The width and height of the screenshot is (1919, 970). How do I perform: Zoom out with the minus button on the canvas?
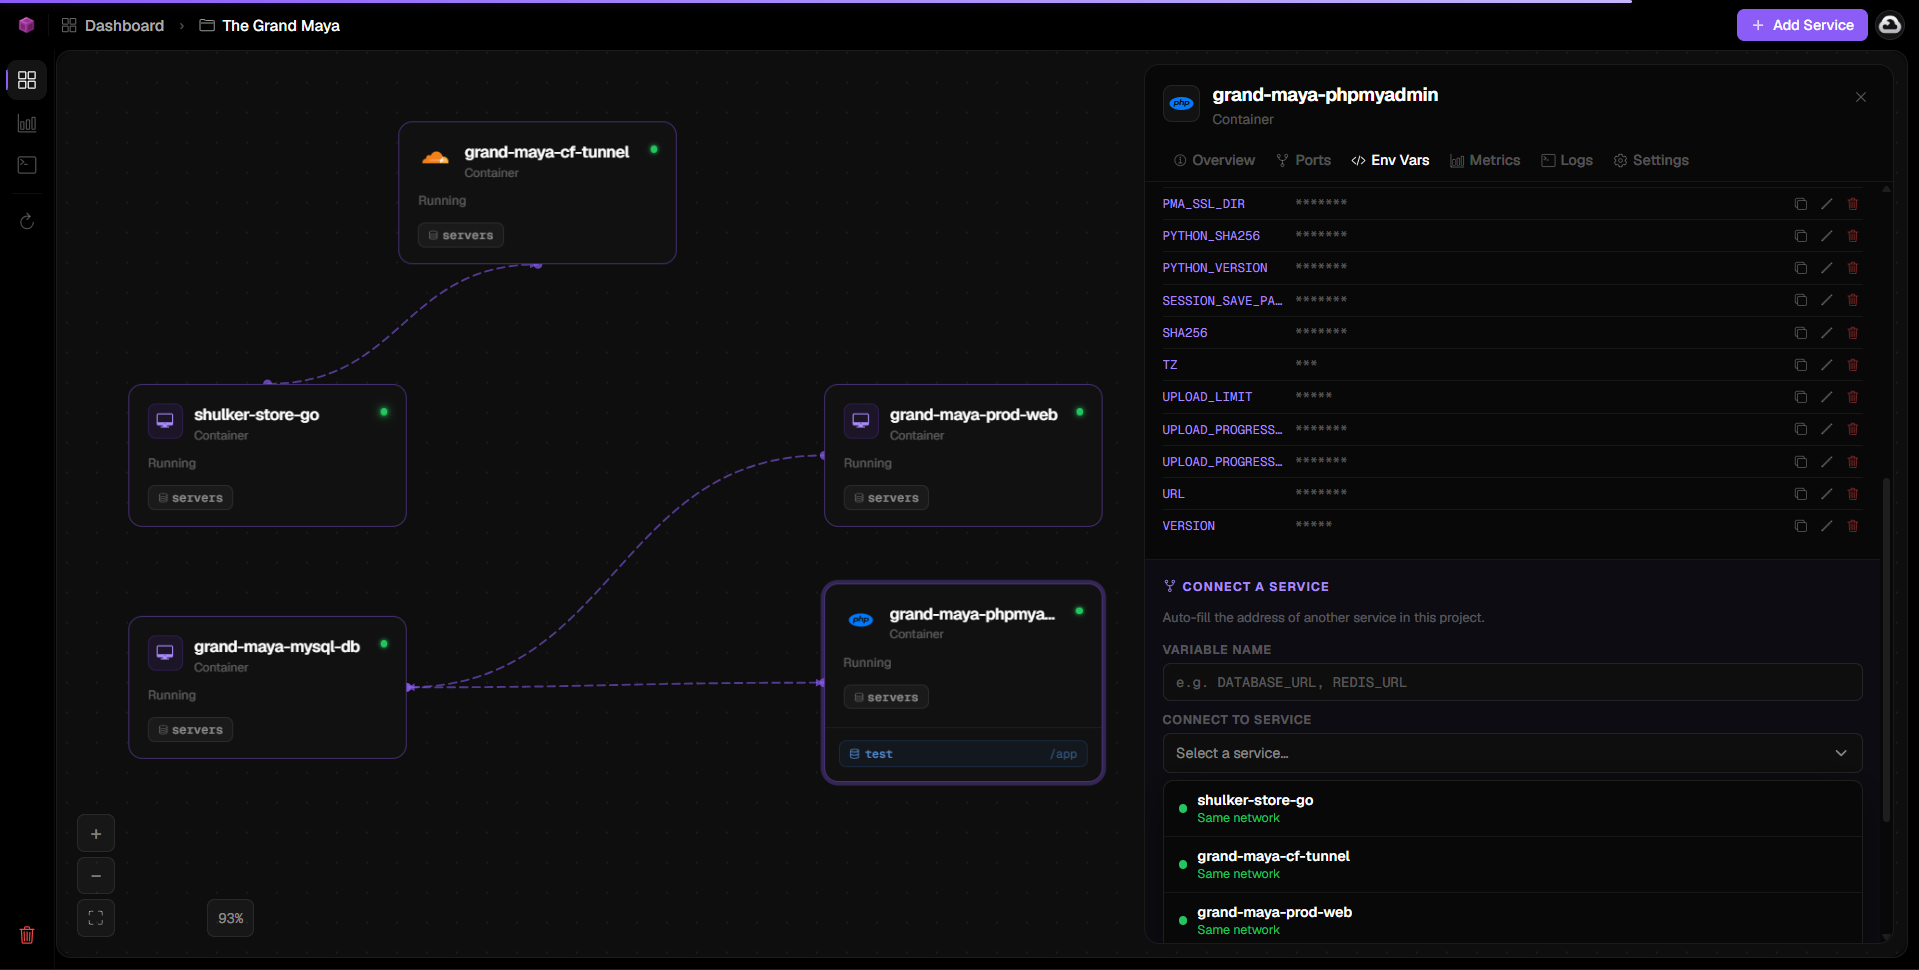pos(96,876)
